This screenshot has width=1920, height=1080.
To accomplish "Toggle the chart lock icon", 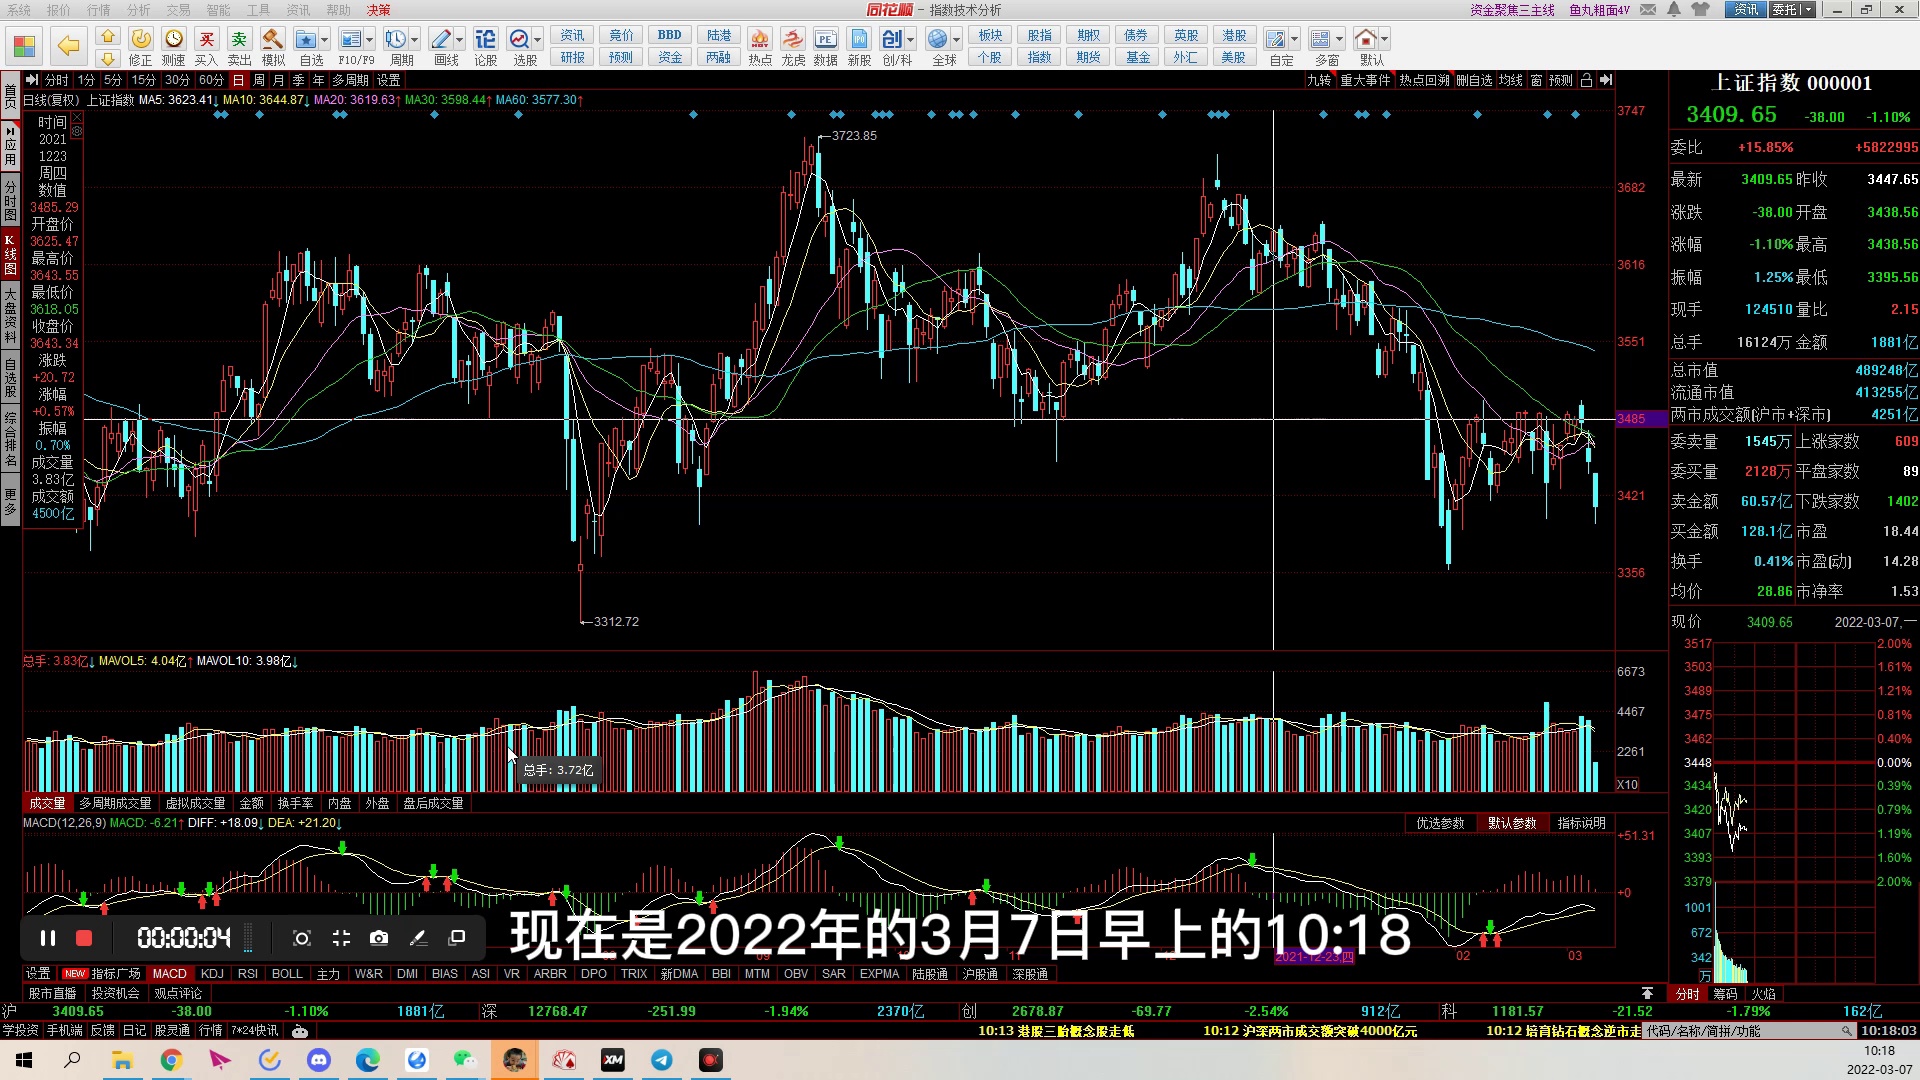I will tap(1586, 80).
